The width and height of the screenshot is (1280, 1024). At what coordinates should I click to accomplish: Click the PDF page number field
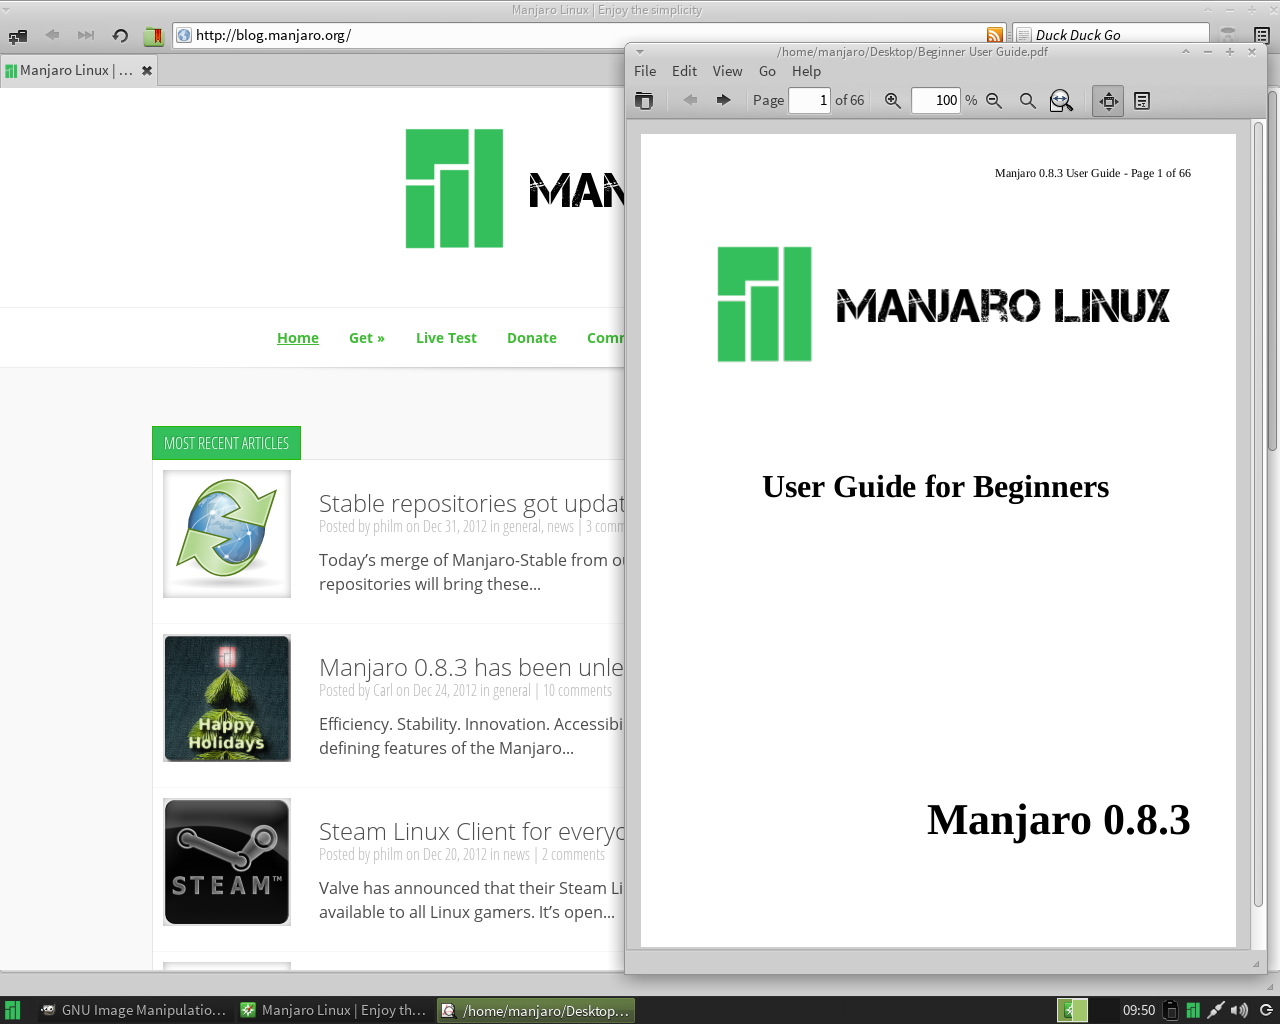tap(809, 100)
